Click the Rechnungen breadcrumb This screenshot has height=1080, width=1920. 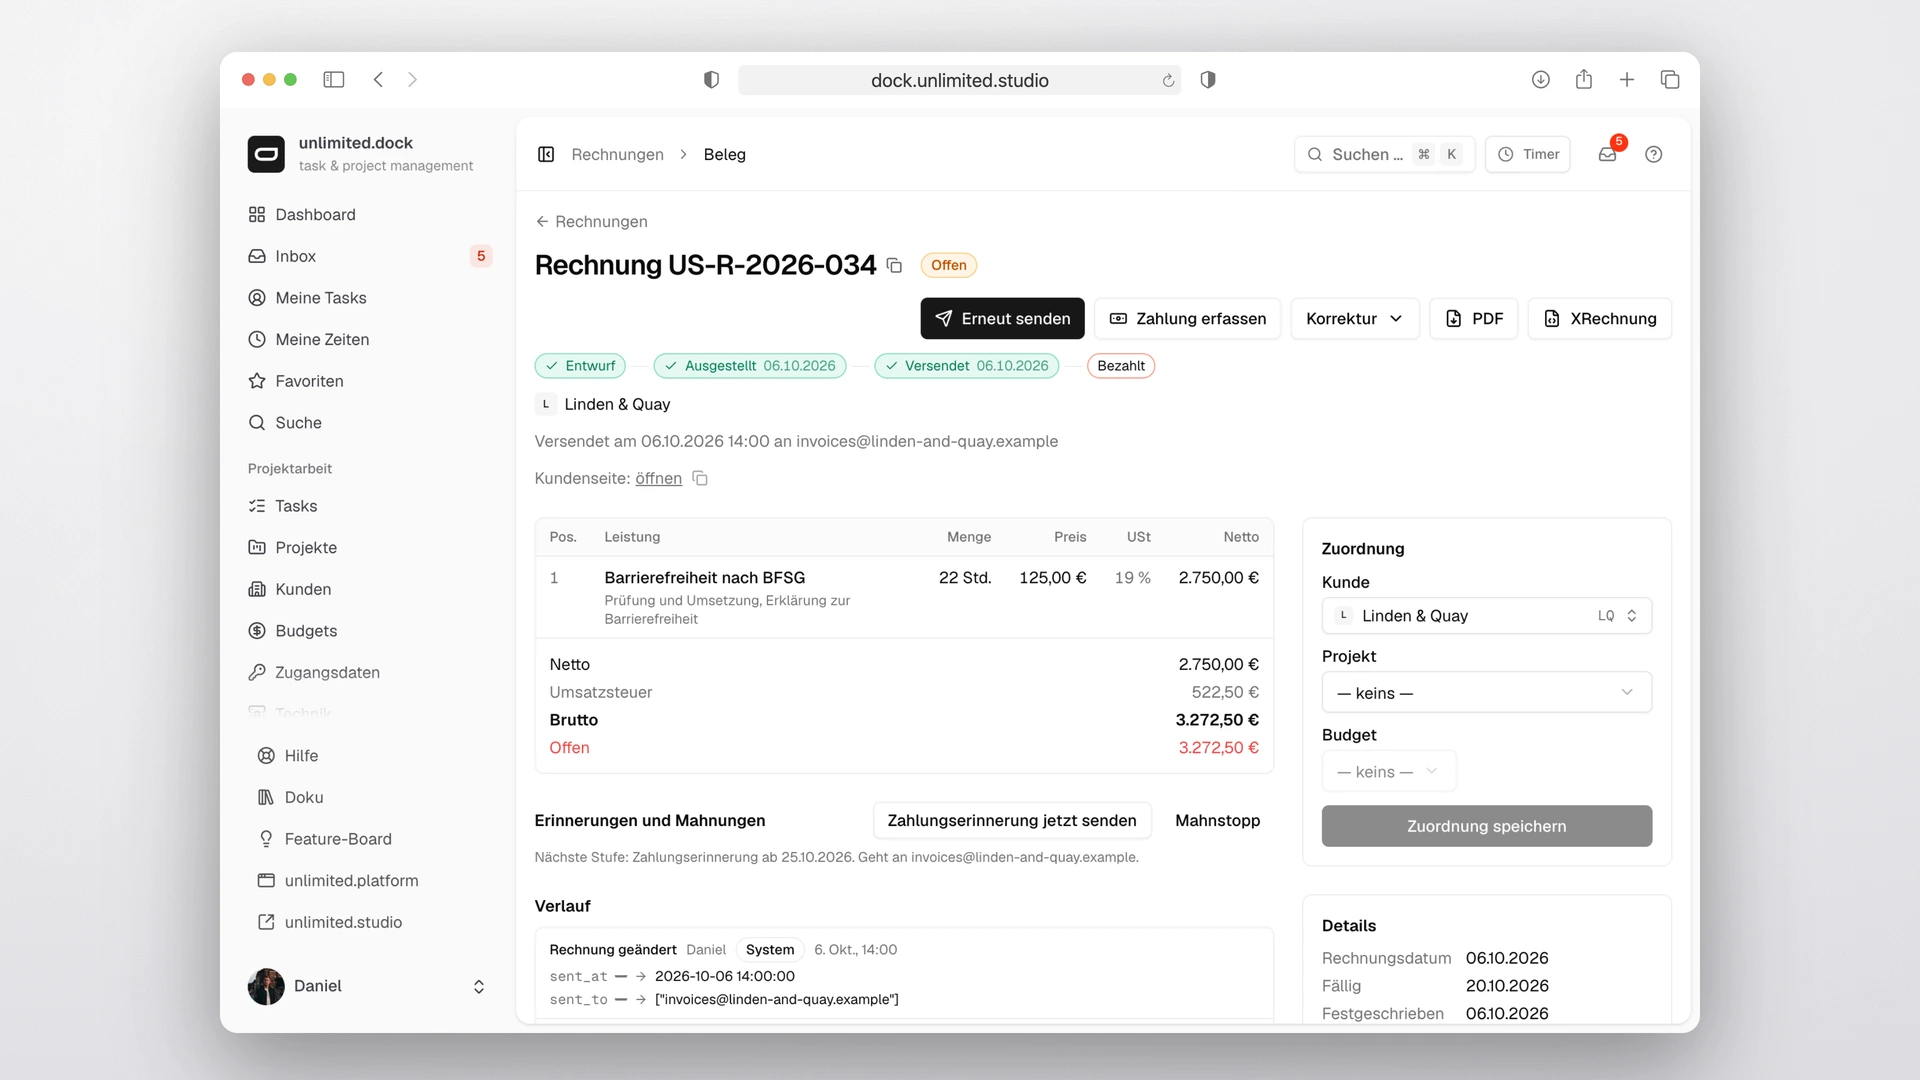617,154
